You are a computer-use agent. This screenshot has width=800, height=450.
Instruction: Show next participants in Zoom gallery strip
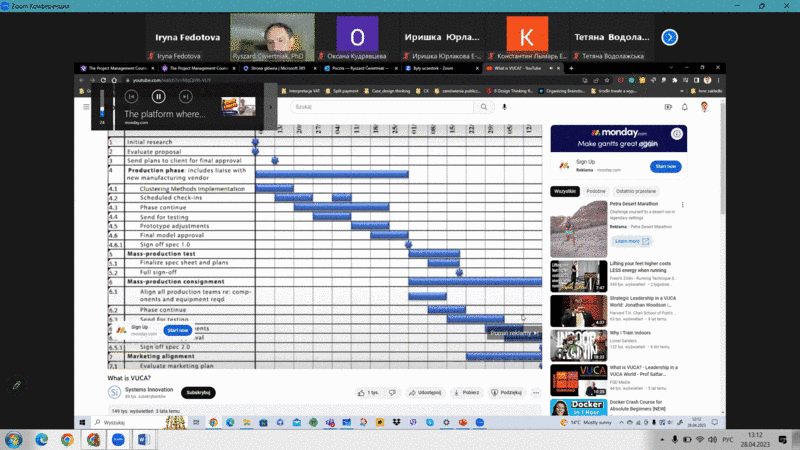tap(670, 37)
